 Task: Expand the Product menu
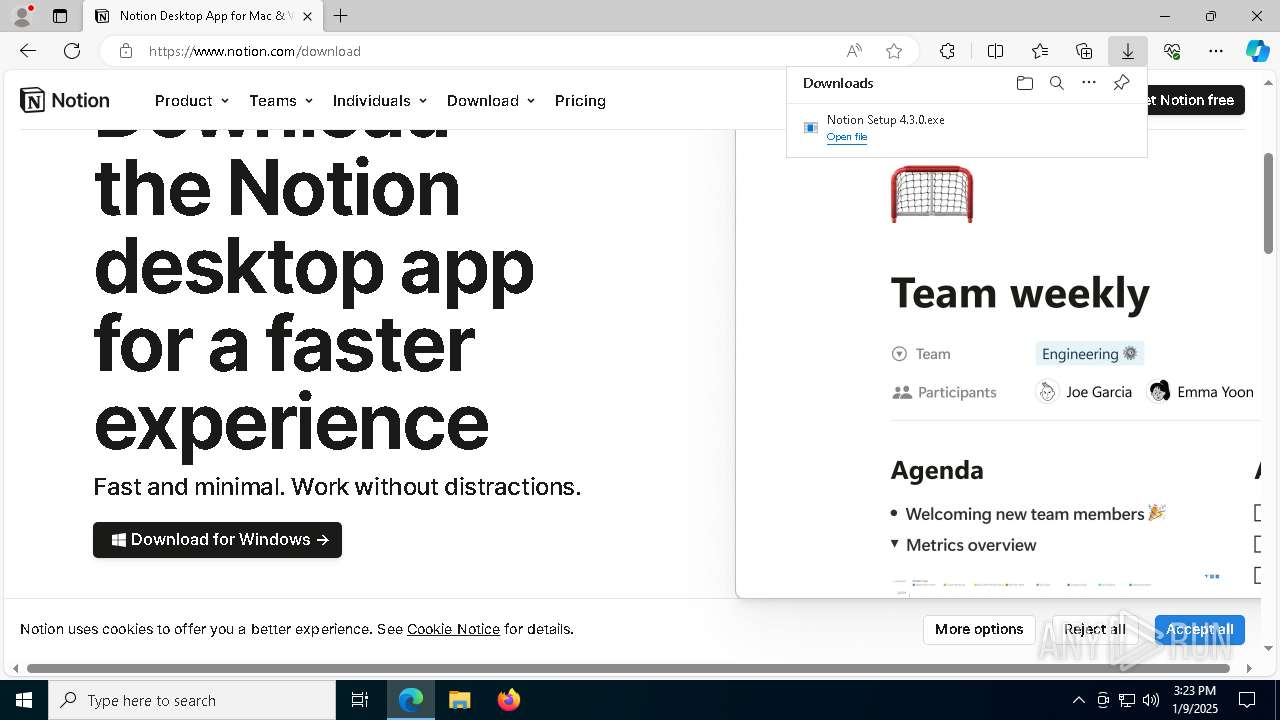pos(192,100)
